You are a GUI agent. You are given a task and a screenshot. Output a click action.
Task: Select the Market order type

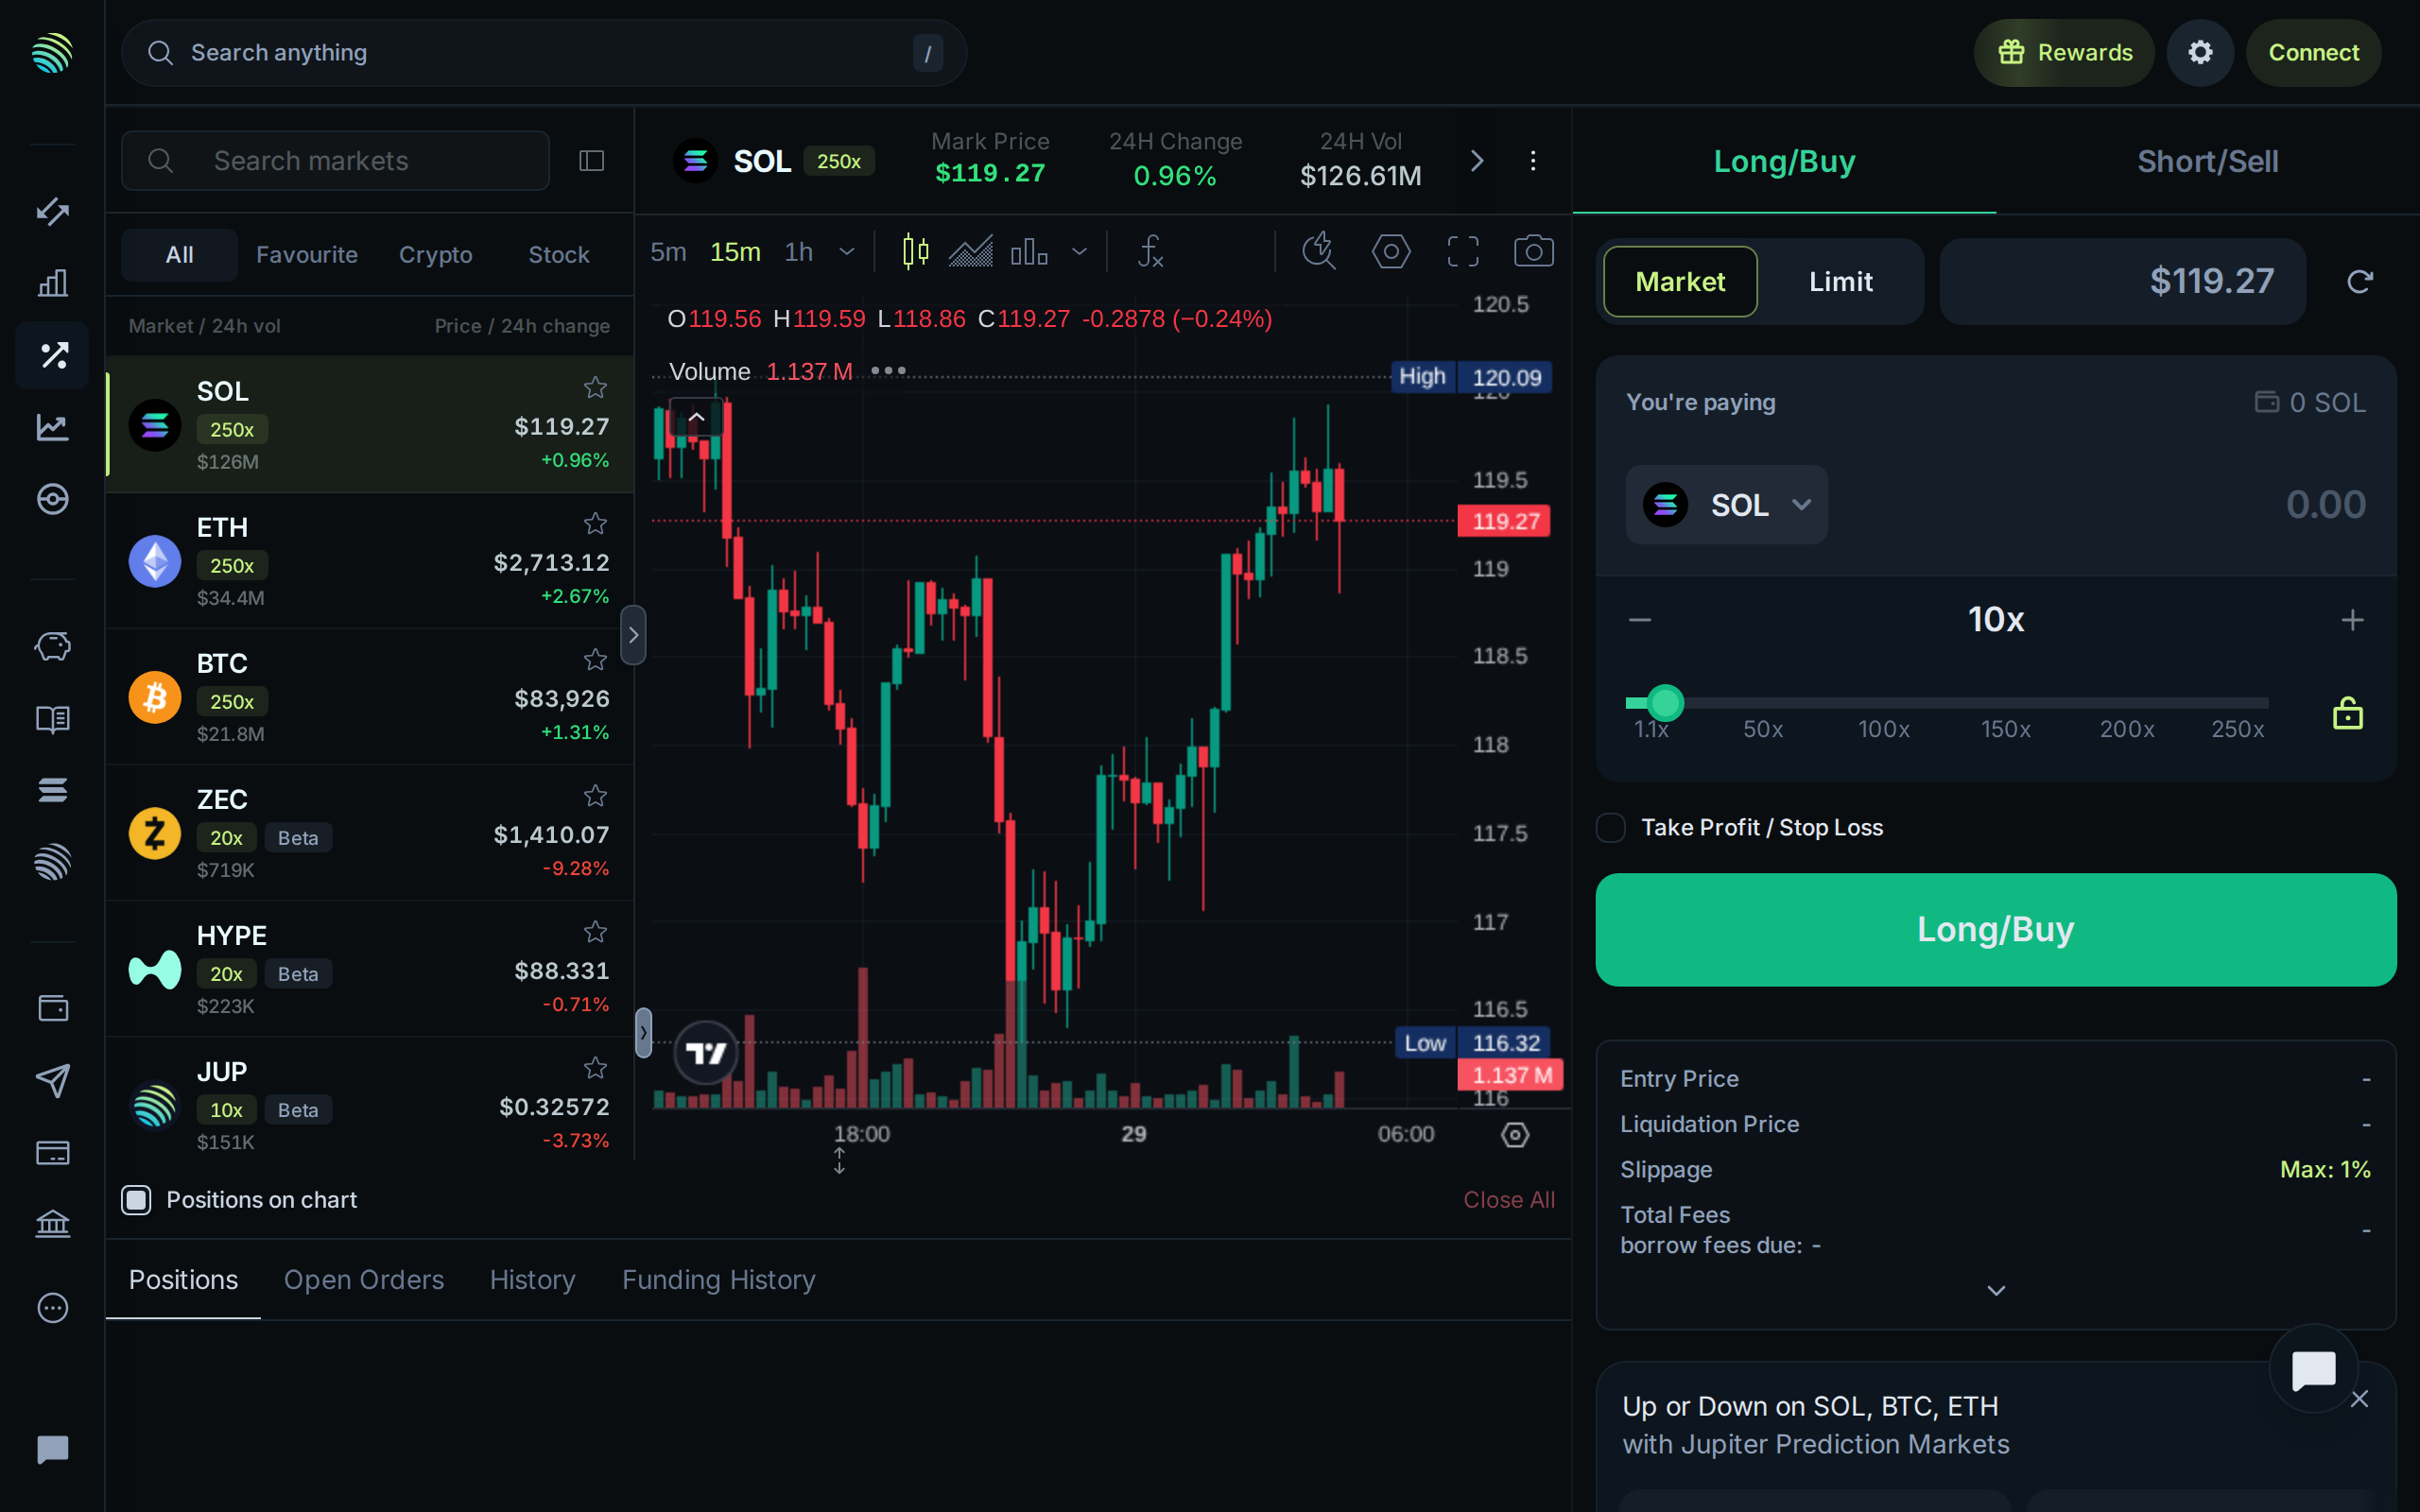coord(1680,282)
